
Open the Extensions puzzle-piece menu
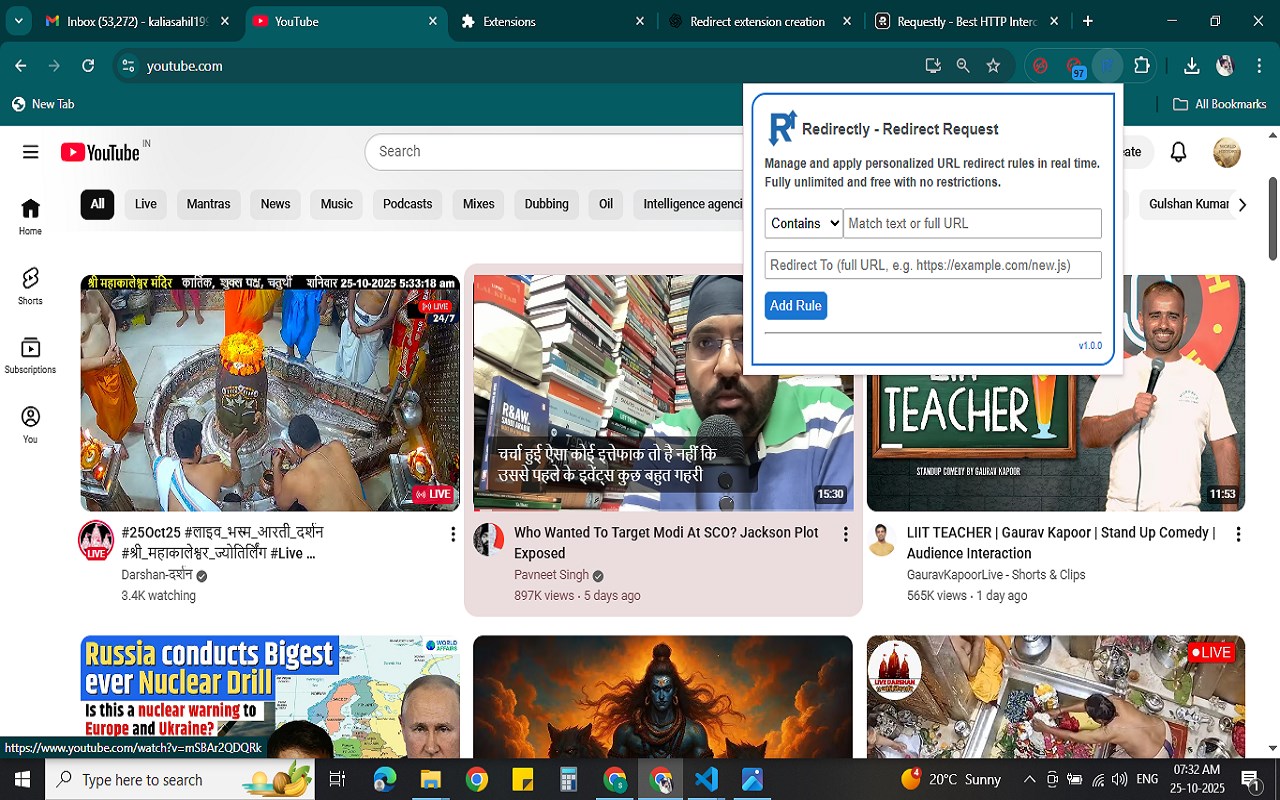(1142, 66)
